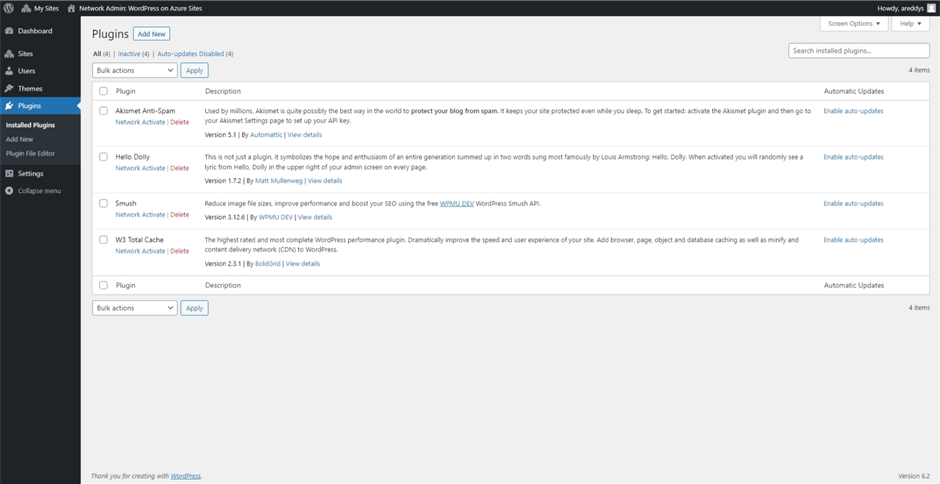Network Activate the Smush plugin
This screenshot has height=484, width=940.
[x=140, y=214]
